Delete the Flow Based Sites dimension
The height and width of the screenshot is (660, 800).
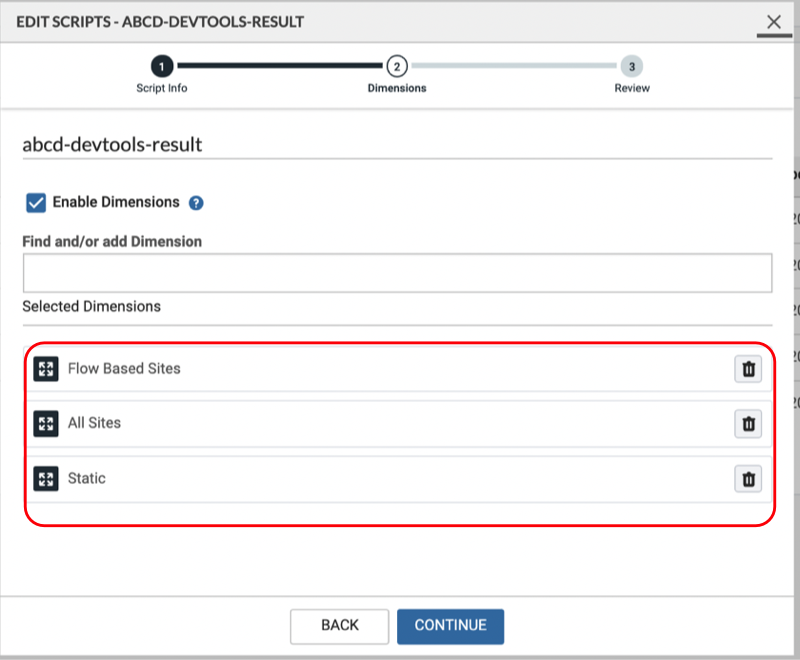point(747,369)
